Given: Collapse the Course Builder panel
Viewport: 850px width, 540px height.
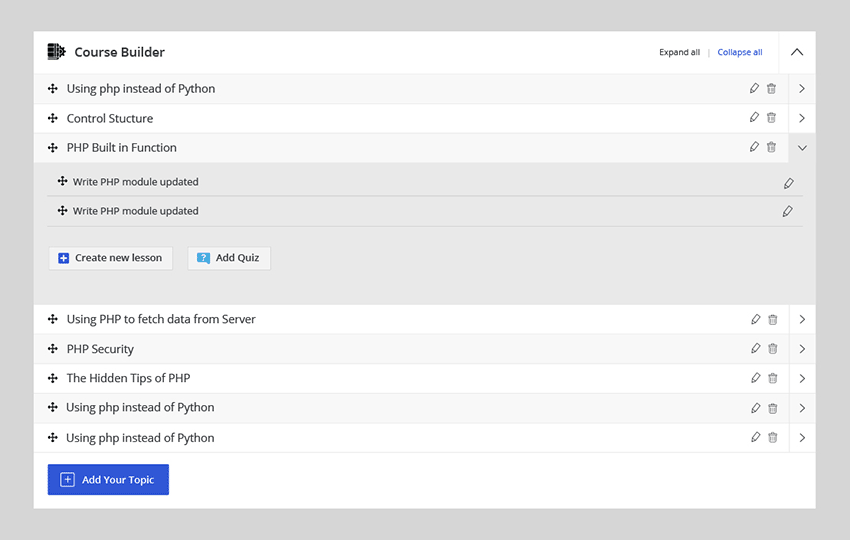Looking at the screenshot, I should coord(796,52).
